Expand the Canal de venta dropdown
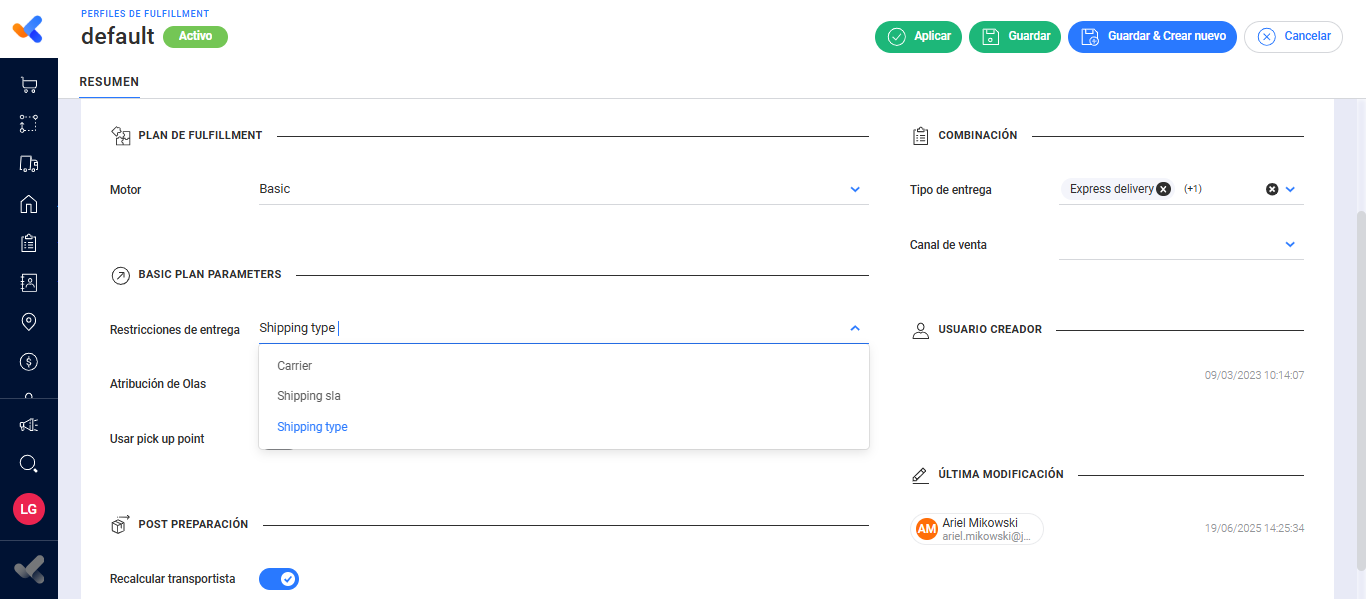 point(1290,244)
